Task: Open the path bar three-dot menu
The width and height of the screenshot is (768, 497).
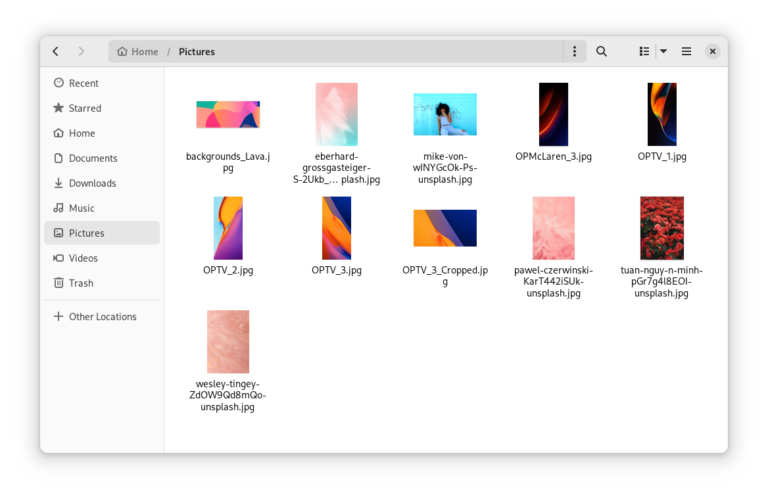Action: [x=575, y=51]
